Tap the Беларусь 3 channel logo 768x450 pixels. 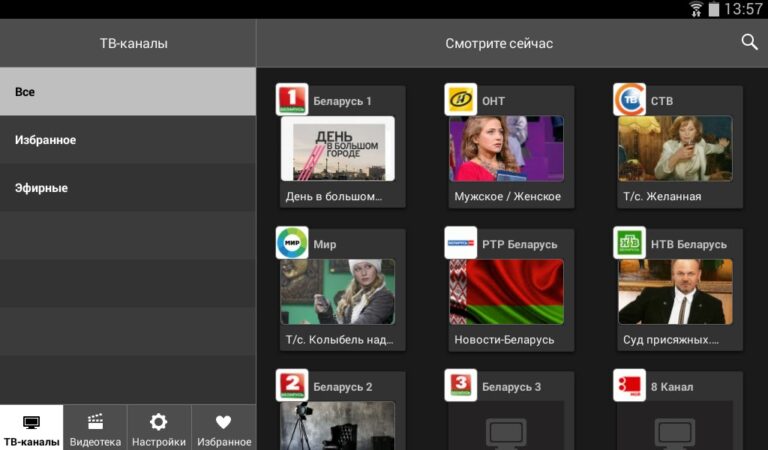[x=460, y=385]
